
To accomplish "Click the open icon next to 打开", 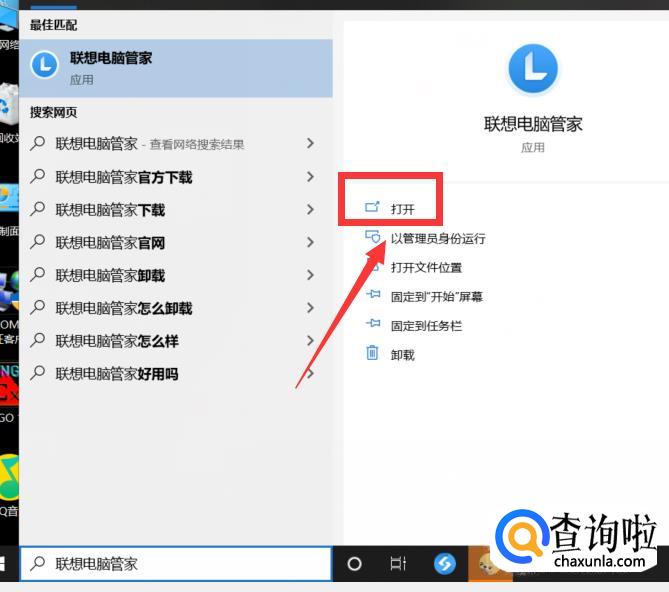I will [372, 207].
